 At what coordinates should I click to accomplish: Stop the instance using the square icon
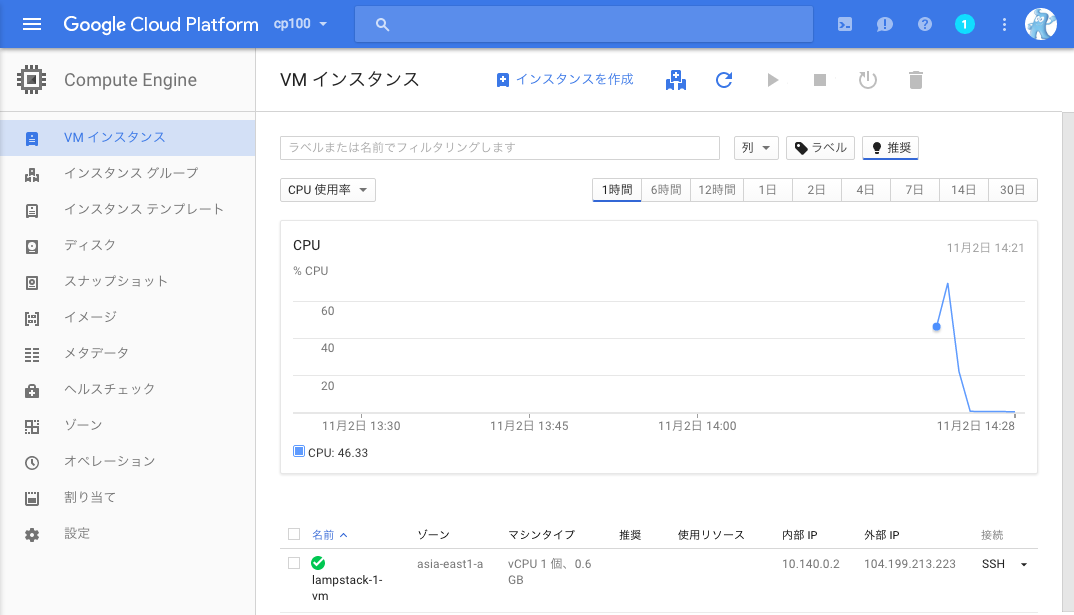[x=820, y=79]
